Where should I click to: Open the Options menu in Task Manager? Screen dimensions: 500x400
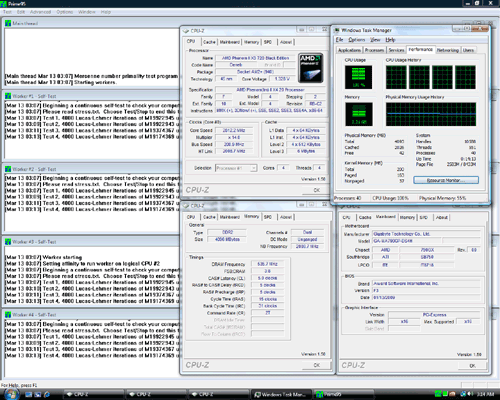point(357,40)
